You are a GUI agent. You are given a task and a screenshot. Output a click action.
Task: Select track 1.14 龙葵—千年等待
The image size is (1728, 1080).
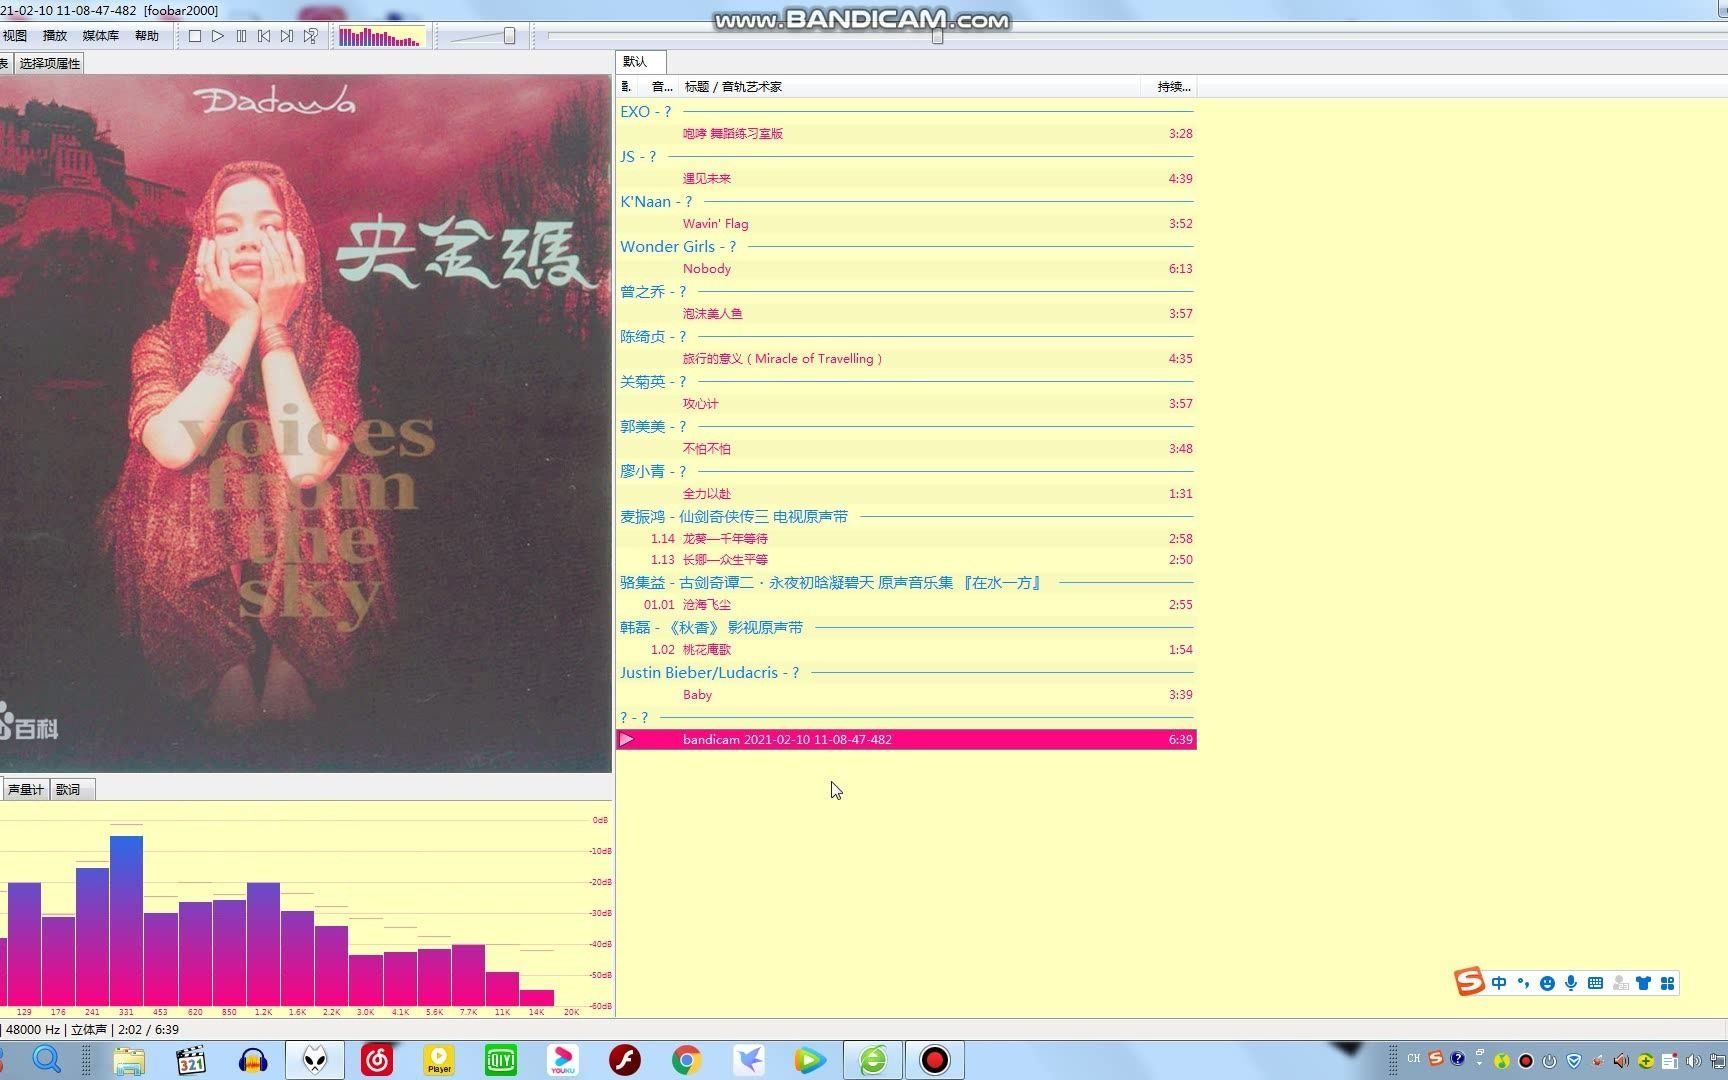tap(906, 538)
